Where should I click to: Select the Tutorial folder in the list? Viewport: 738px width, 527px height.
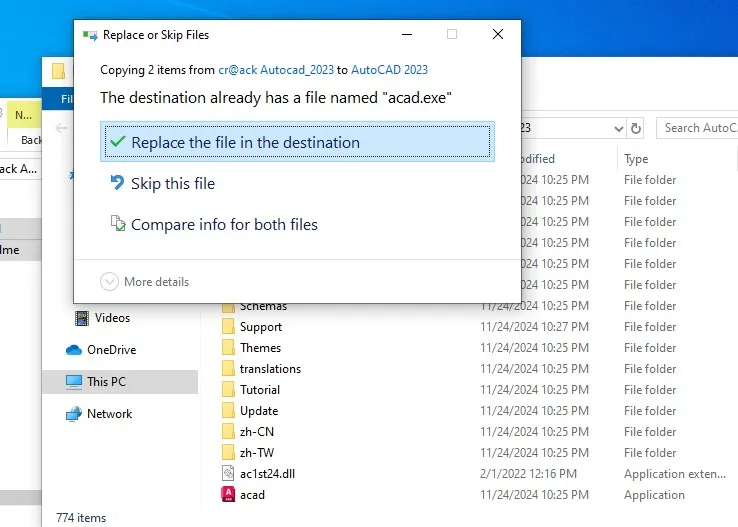click(259, 390)
